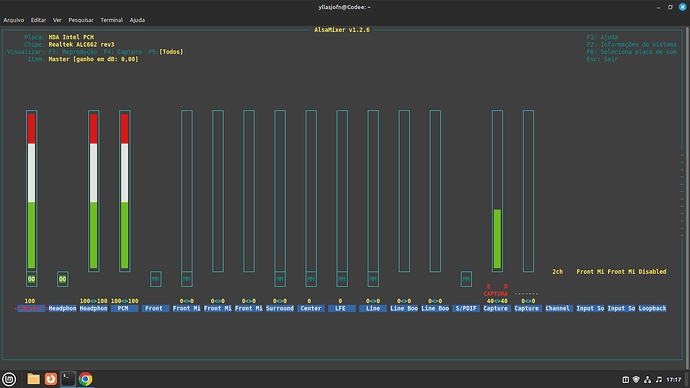Select the Disabled Loopback value
This screenshot has width=690, height=388.
(x=652, y=271)
